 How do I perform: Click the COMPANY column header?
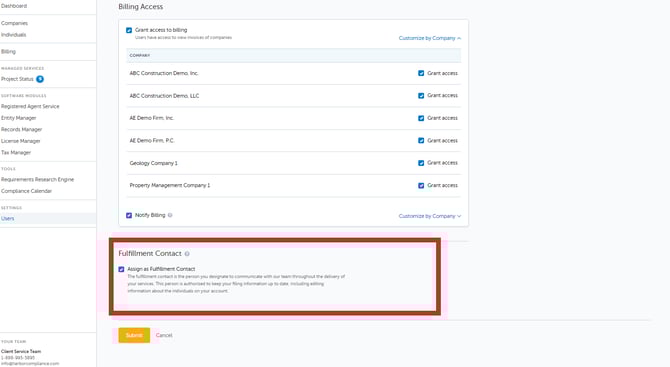click(x=140, y=56)
